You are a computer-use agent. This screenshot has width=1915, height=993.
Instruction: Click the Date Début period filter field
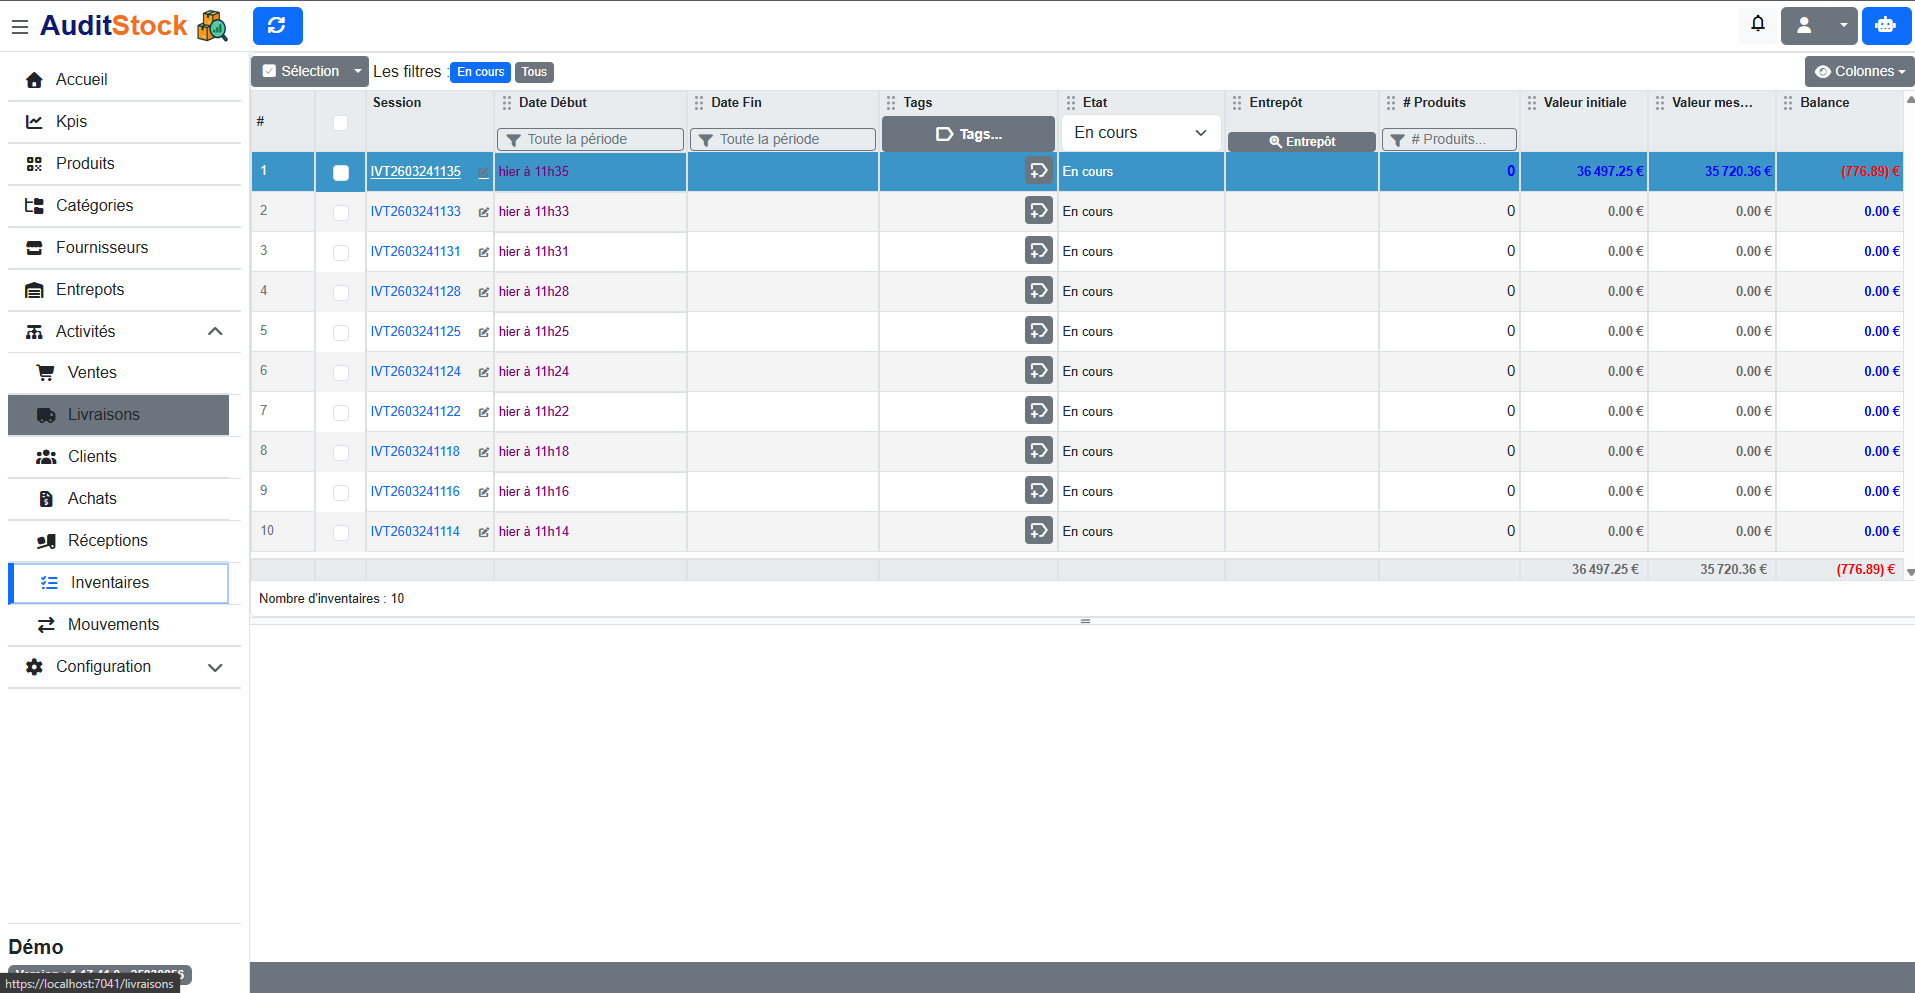590,139
